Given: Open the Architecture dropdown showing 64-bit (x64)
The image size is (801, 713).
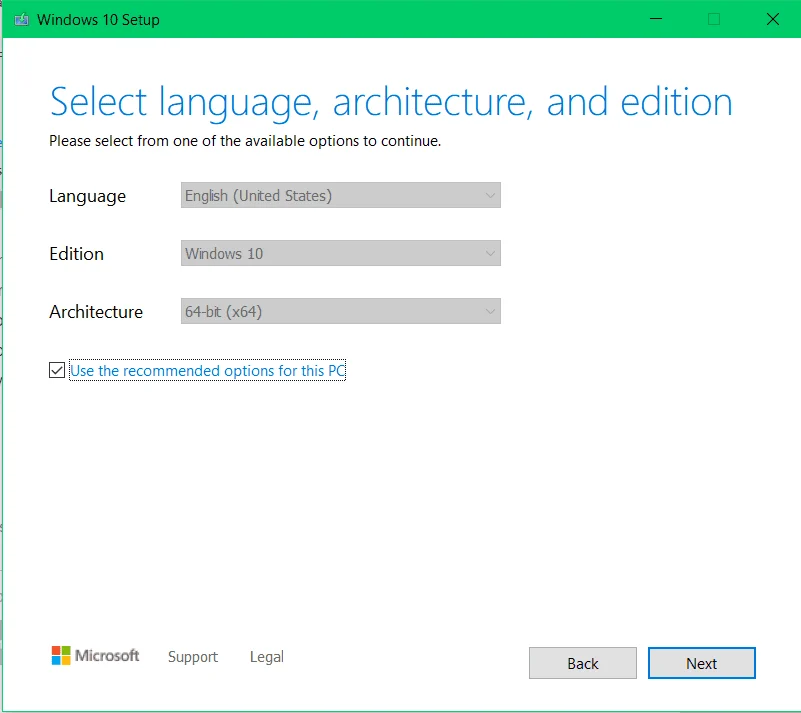Looking at the screenshot, I should pos(341,311).
